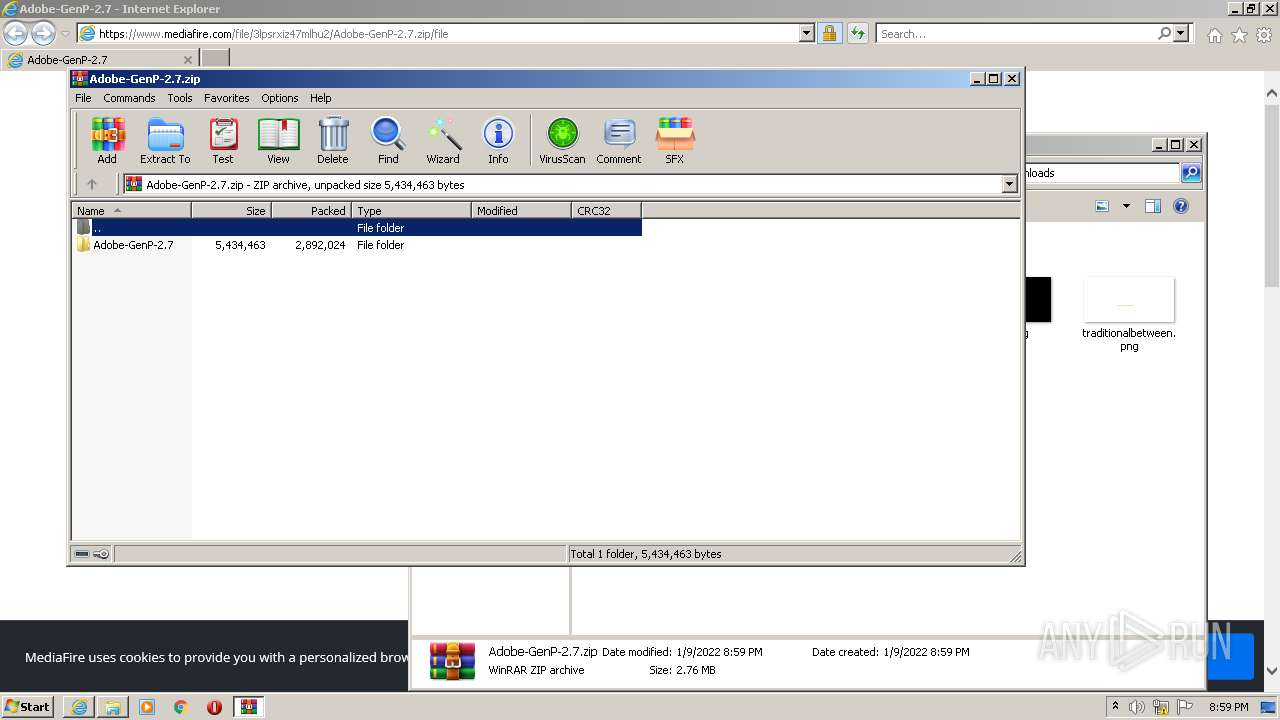
Task: Open IE Tools gear icon
Action: 1264,35
